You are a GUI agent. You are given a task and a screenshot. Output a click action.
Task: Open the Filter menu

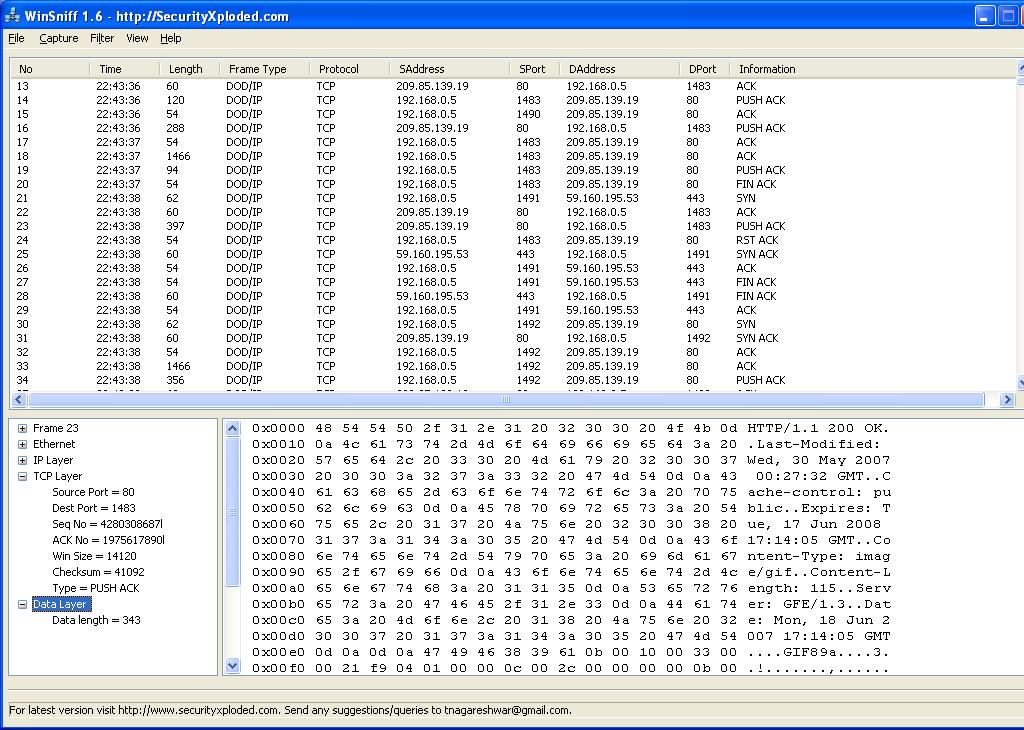(102, 38)
